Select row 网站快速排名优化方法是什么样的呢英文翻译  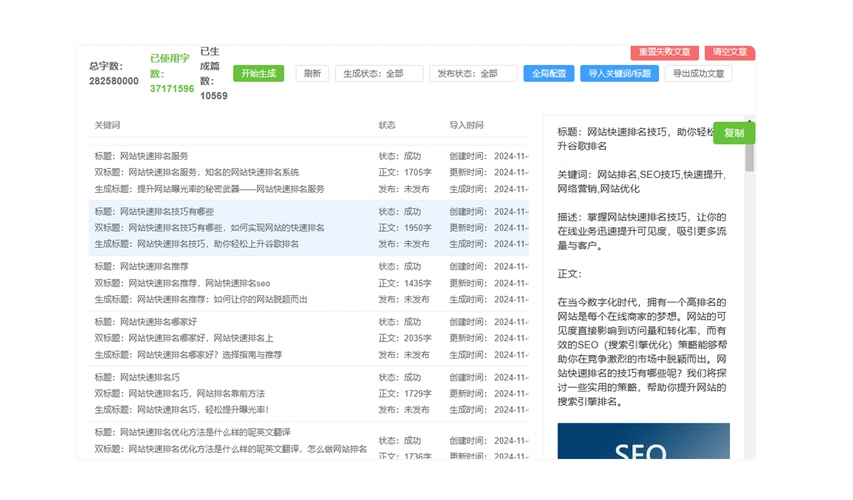click(x=308, y=441)
